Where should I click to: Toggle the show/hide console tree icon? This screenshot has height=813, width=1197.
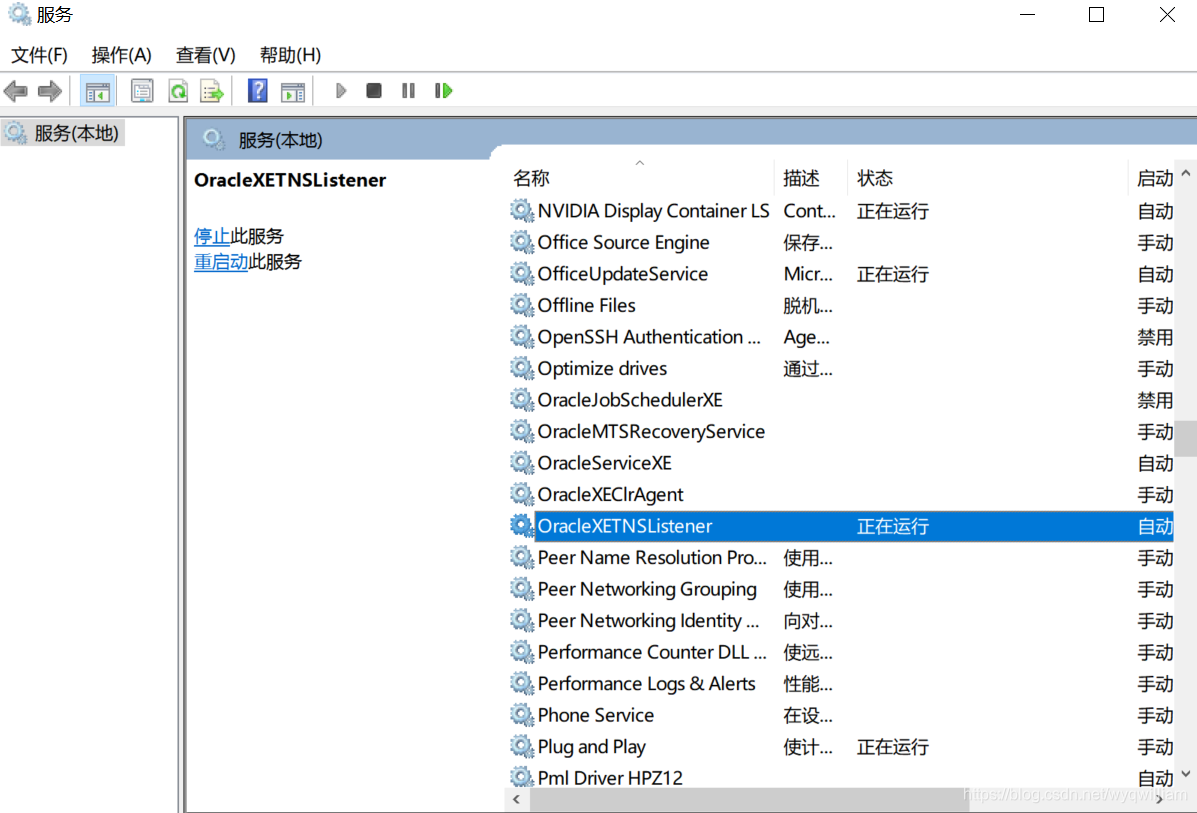pos(97,92)
